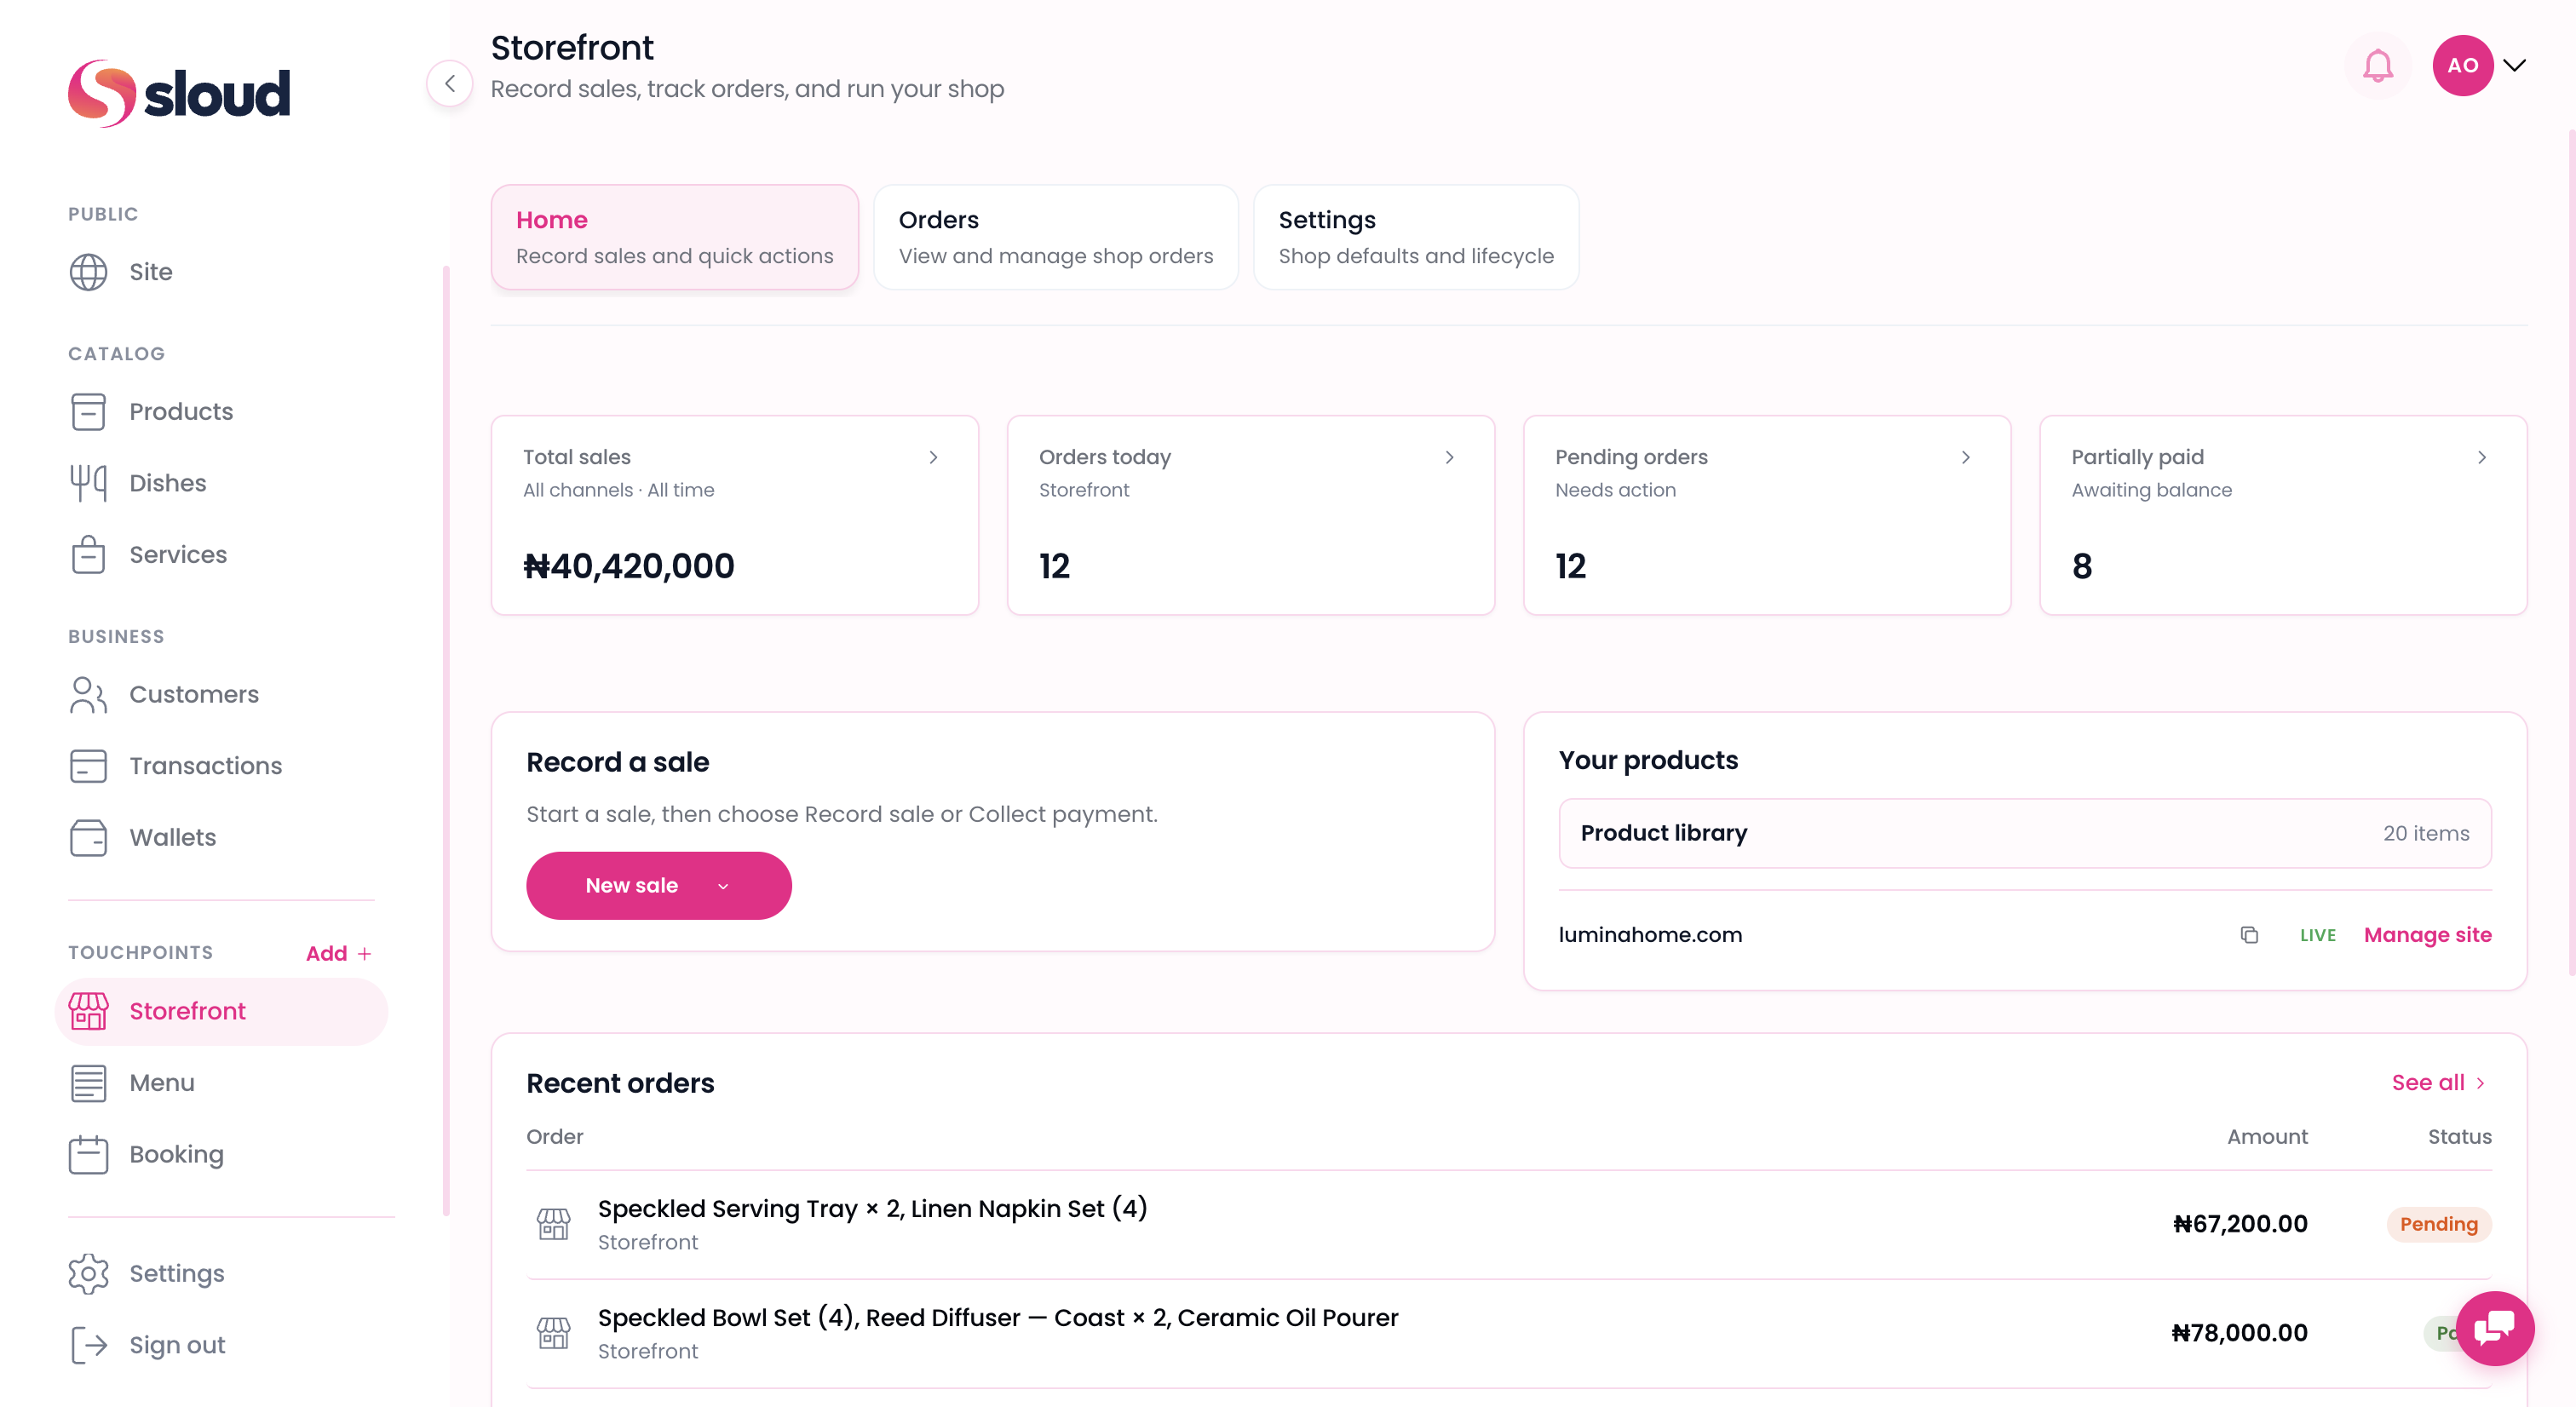Click the Storefront shop icon in sidebar
Image resolution: width=2576 pixels, height=1407 pixels.
click(88, 1011)
